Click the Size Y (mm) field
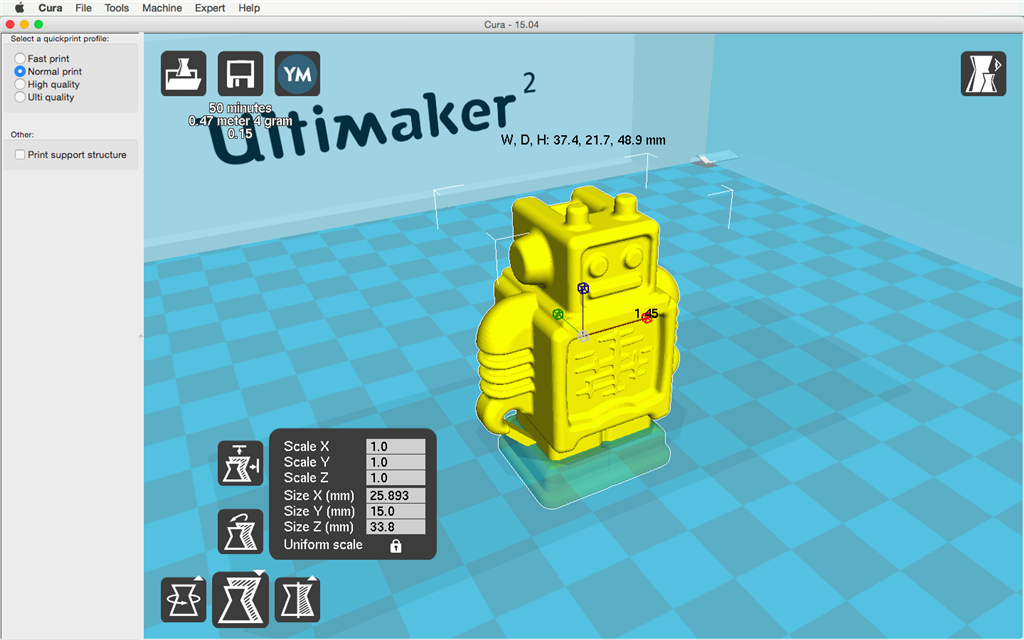This screenshot has height=640, width=1024. (x=396, y=511)
